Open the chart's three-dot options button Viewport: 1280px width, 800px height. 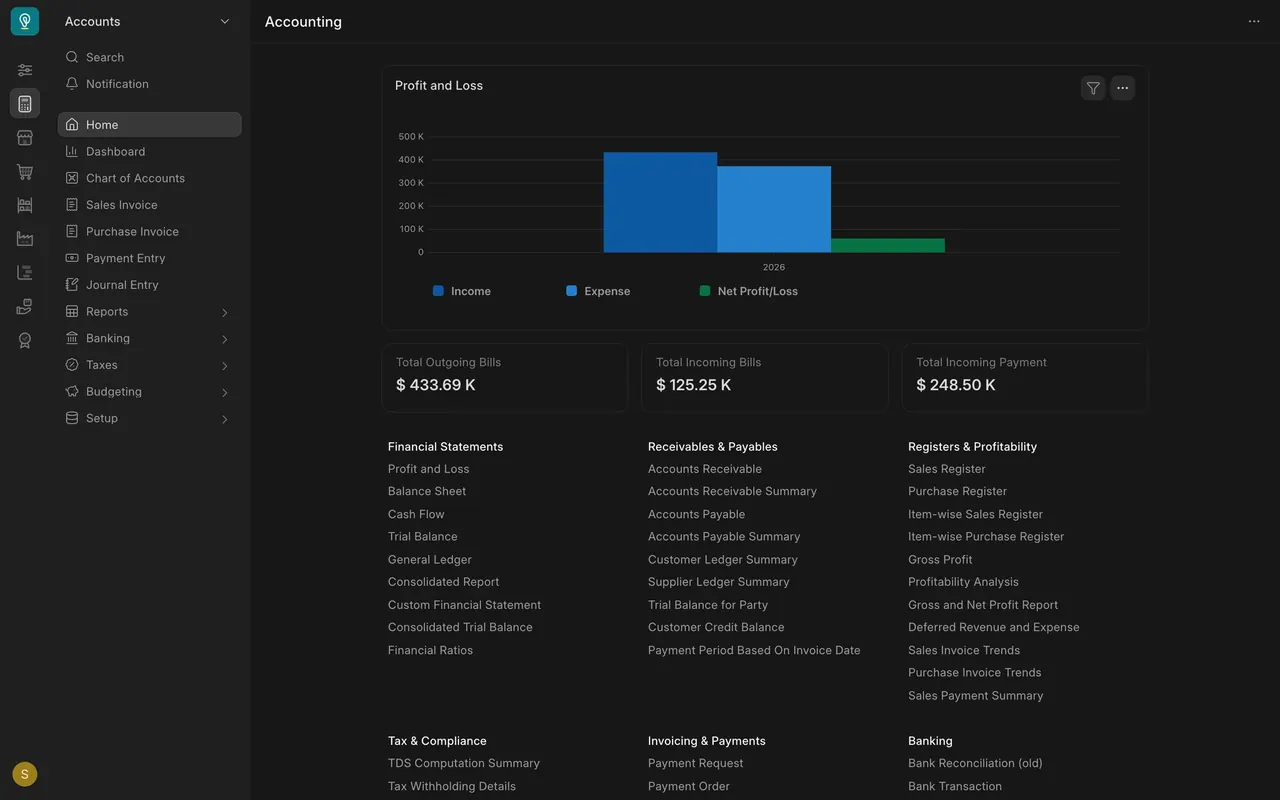point(1123,88)
